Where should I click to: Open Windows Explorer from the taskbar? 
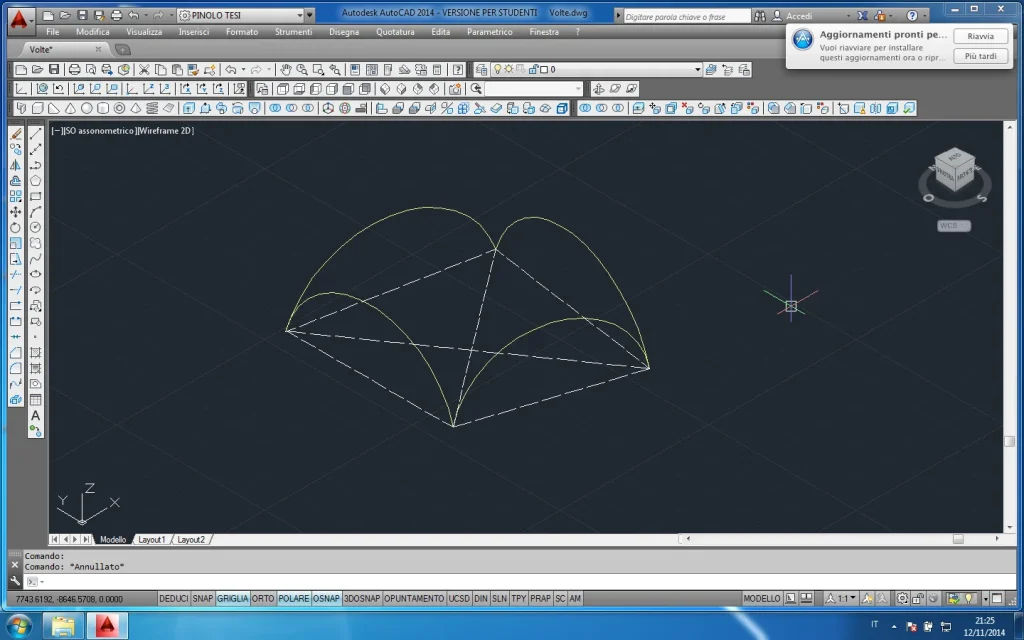tap(63, 626)
